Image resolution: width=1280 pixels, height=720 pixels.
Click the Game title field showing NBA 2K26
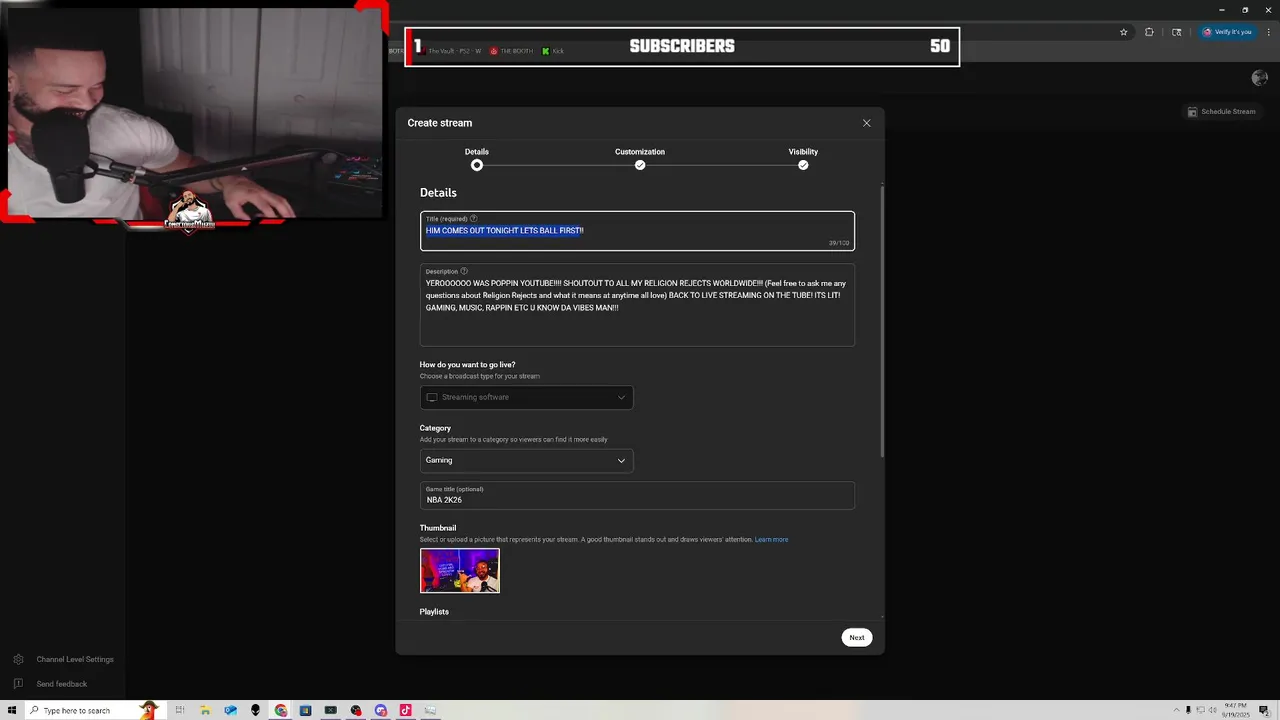(x=637, y=495)
